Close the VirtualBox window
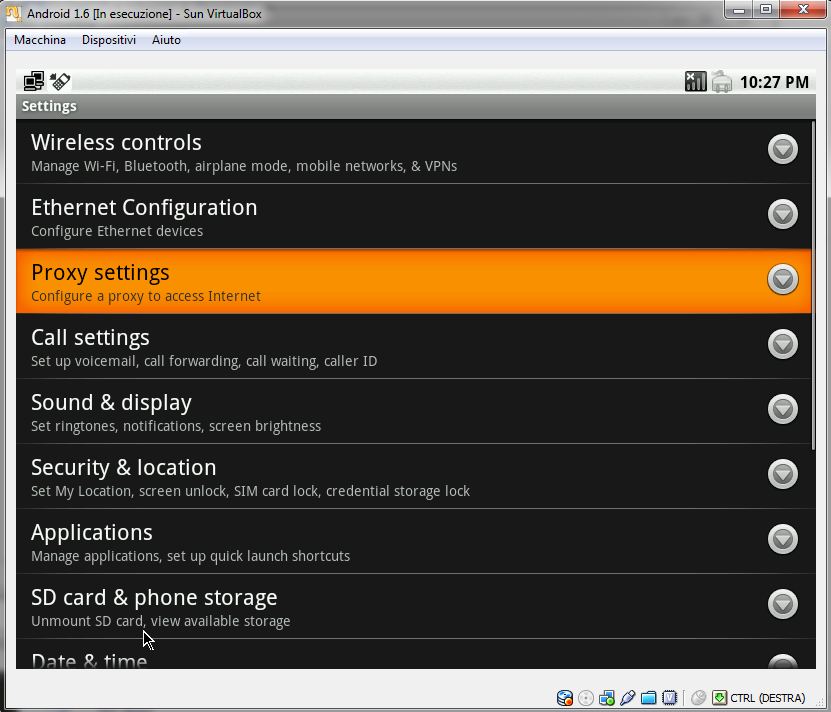831x712 pixels. (x=803, y=10)
